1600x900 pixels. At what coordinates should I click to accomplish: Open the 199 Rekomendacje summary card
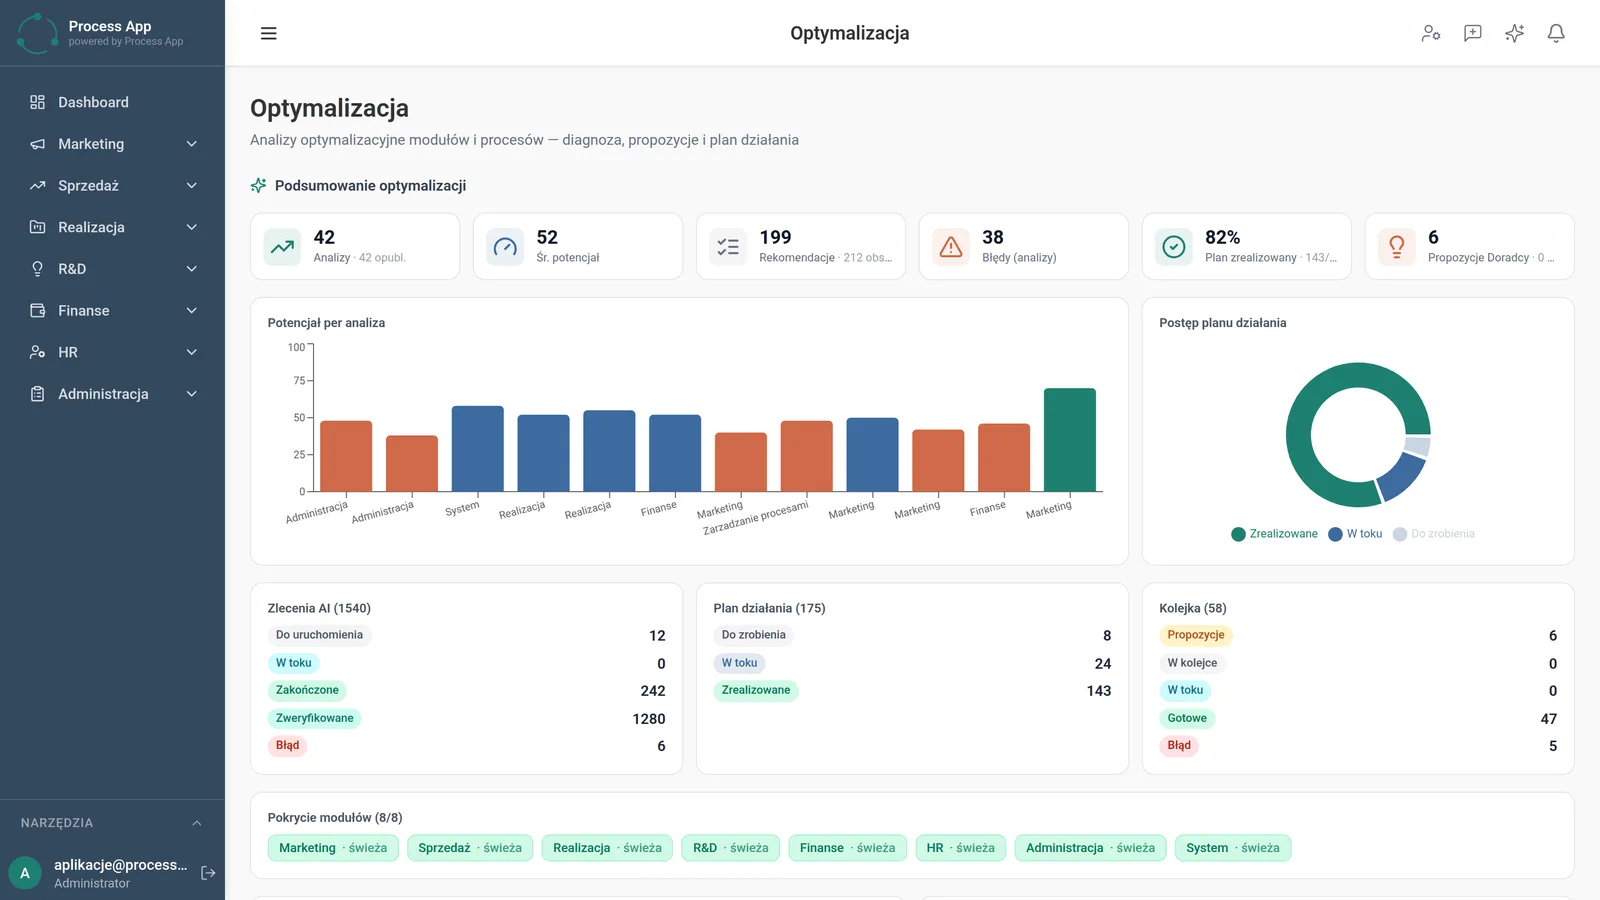pos(801,246)
